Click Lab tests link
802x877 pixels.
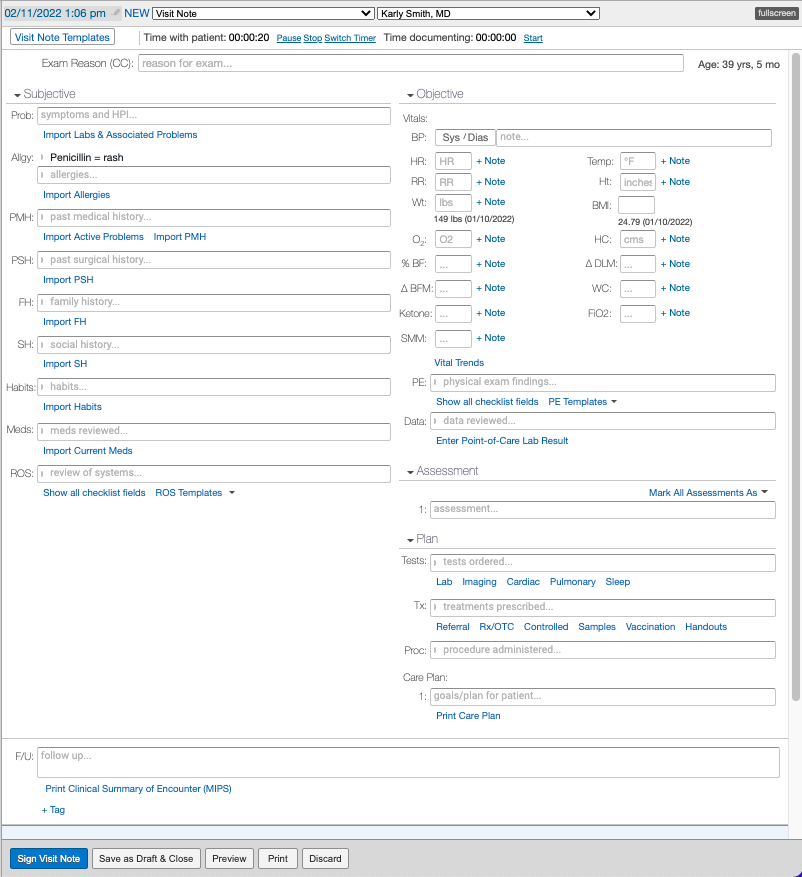[444, 582]
